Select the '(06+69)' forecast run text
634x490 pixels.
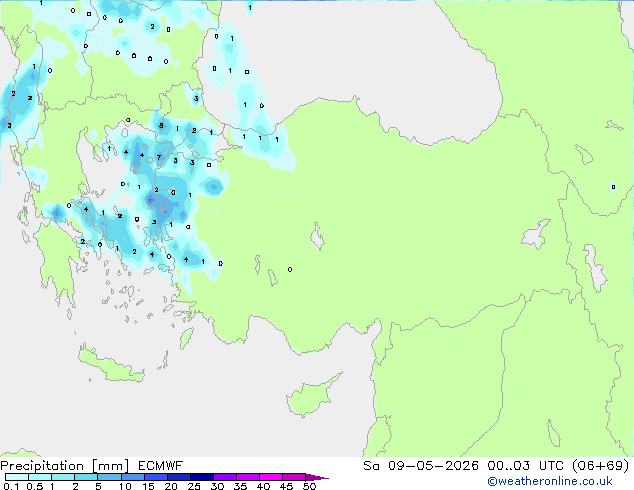[x=600, y=466]
